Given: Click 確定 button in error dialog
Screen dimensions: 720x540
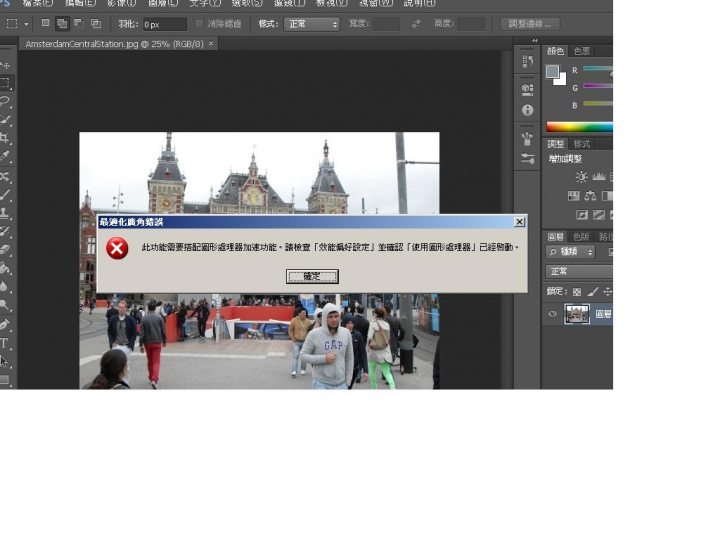Looking at the screenshot, I should pyautogui.click(x=312, y=276).
